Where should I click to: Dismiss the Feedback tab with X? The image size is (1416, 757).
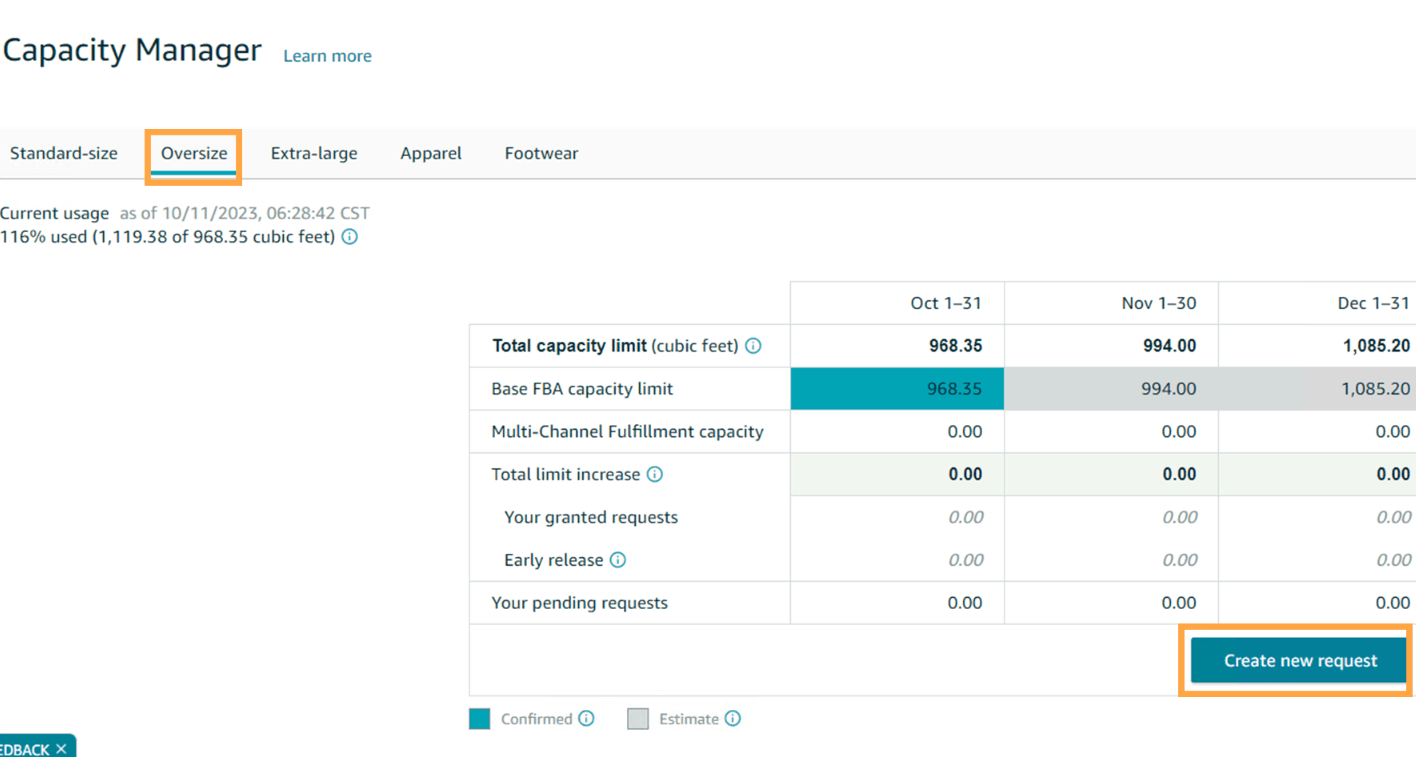[x=61, y=748]
